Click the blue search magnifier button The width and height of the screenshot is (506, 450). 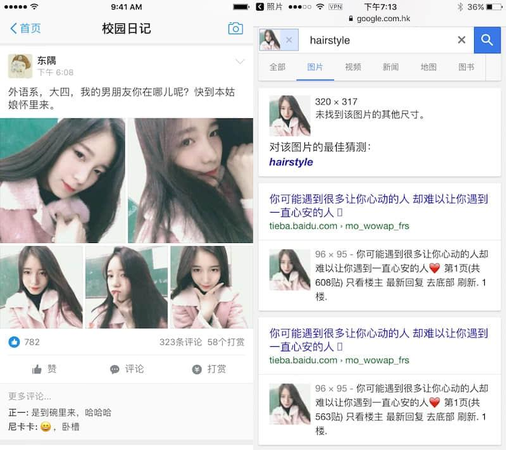point(487,40)
